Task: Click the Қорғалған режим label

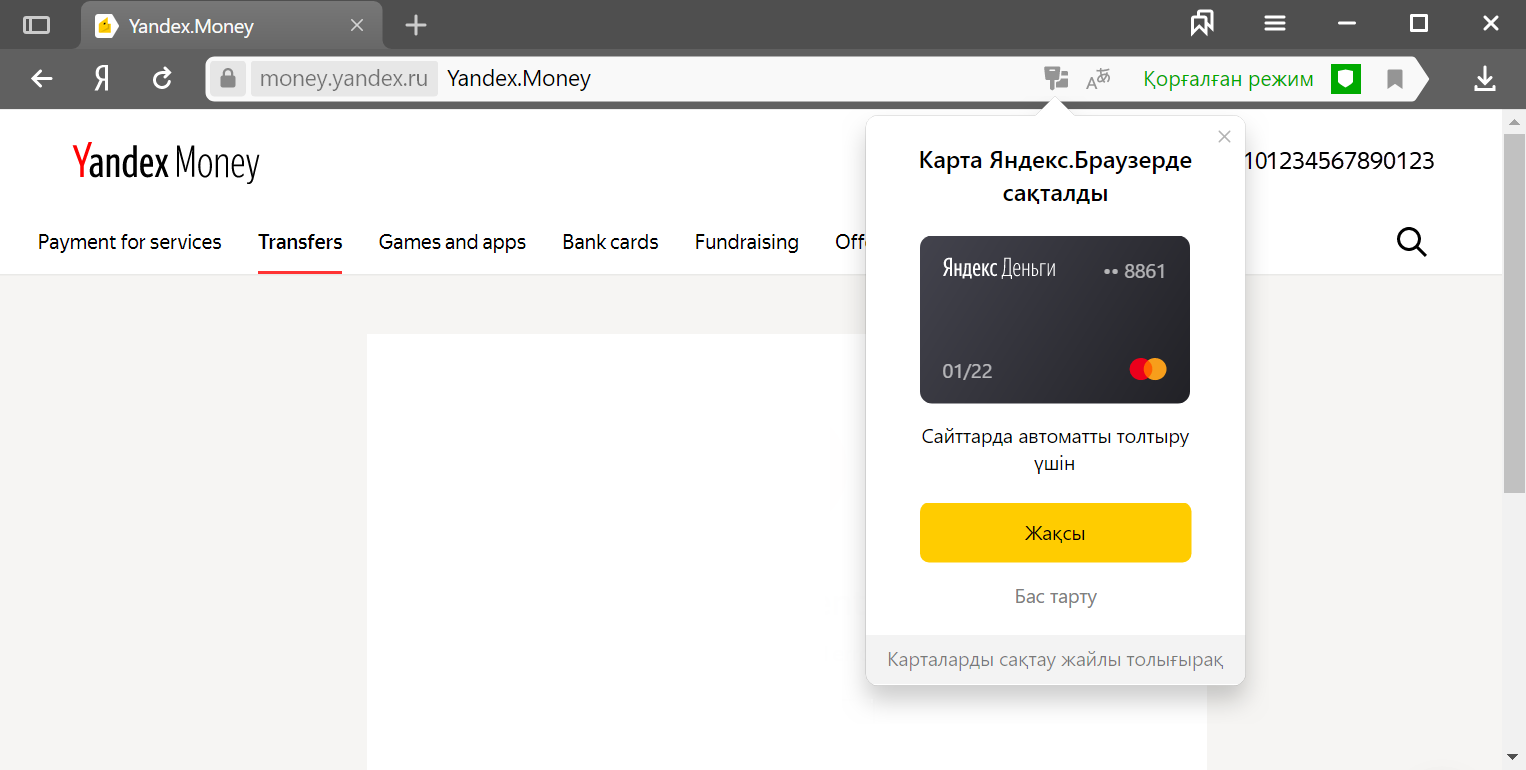Action: (x=1229, y=79)
